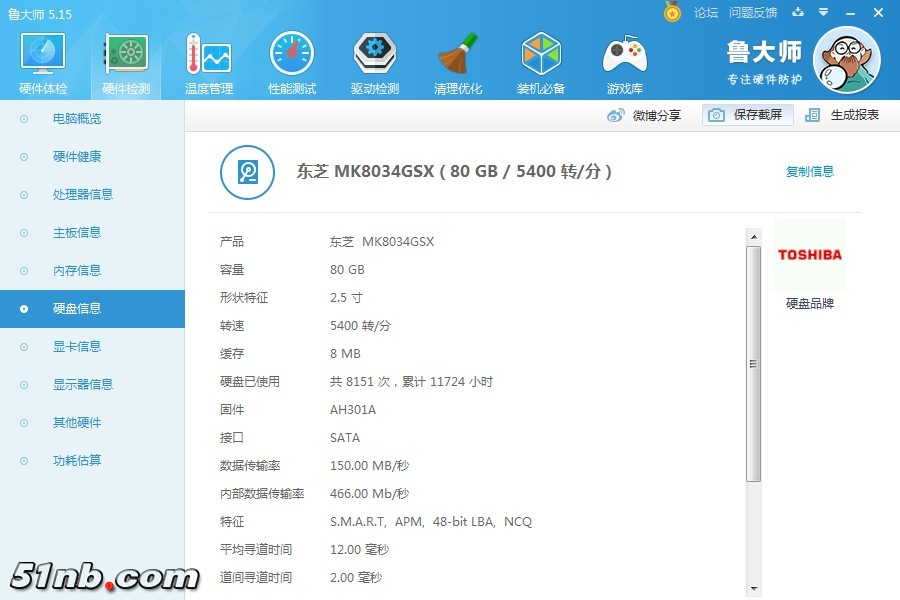Open 硬件体检 hardware checkup
The image size is (900, 600).
pyautogui.click(x=43, y=64)
